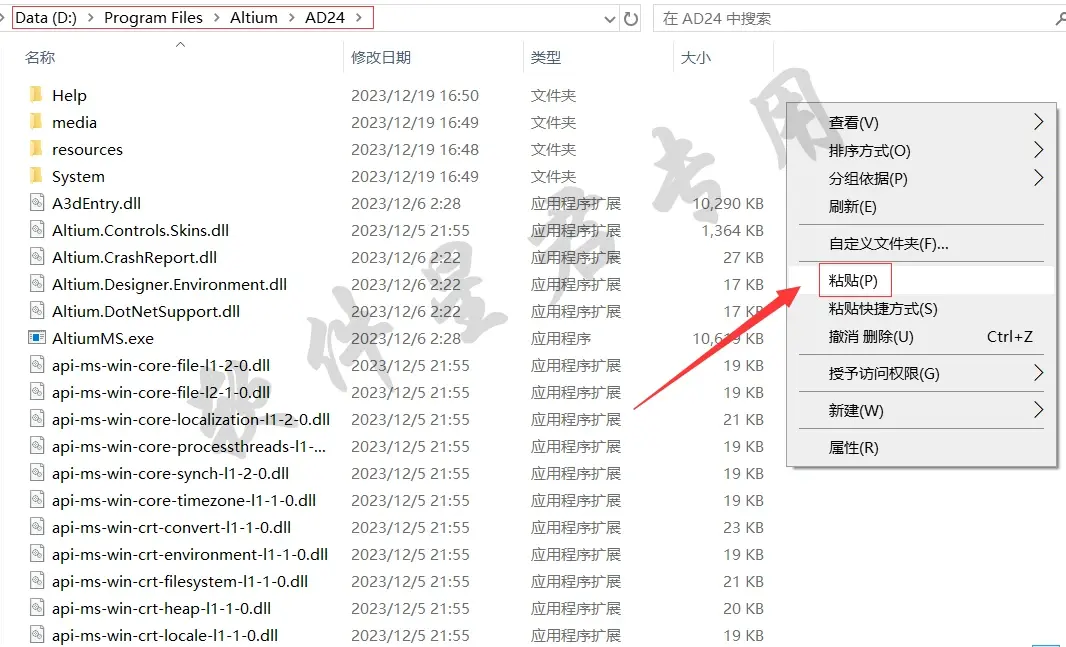The width and height of the screenshot is (1066, 647).
Task: Choose 粘贴快捷方式(S) in the context menu
Action: [x=921, y=309]
